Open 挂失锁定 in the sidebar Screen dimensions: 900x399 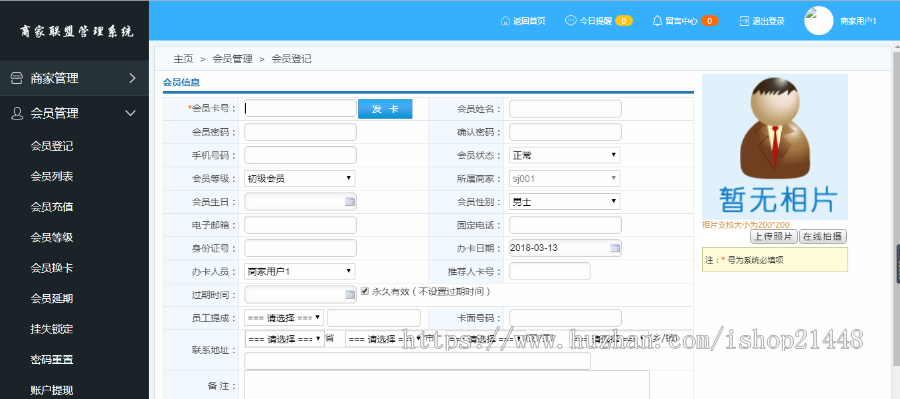[52, 329]
